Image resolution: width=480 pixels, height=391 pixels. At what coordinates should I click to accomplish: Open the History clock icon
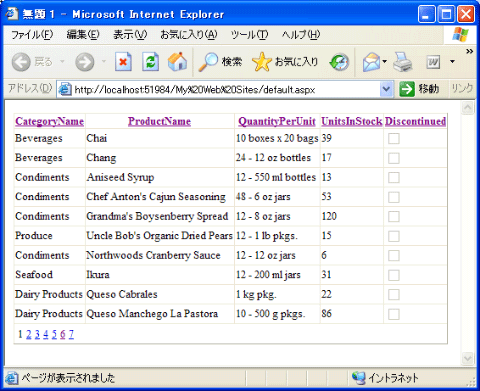pos(339,62)
